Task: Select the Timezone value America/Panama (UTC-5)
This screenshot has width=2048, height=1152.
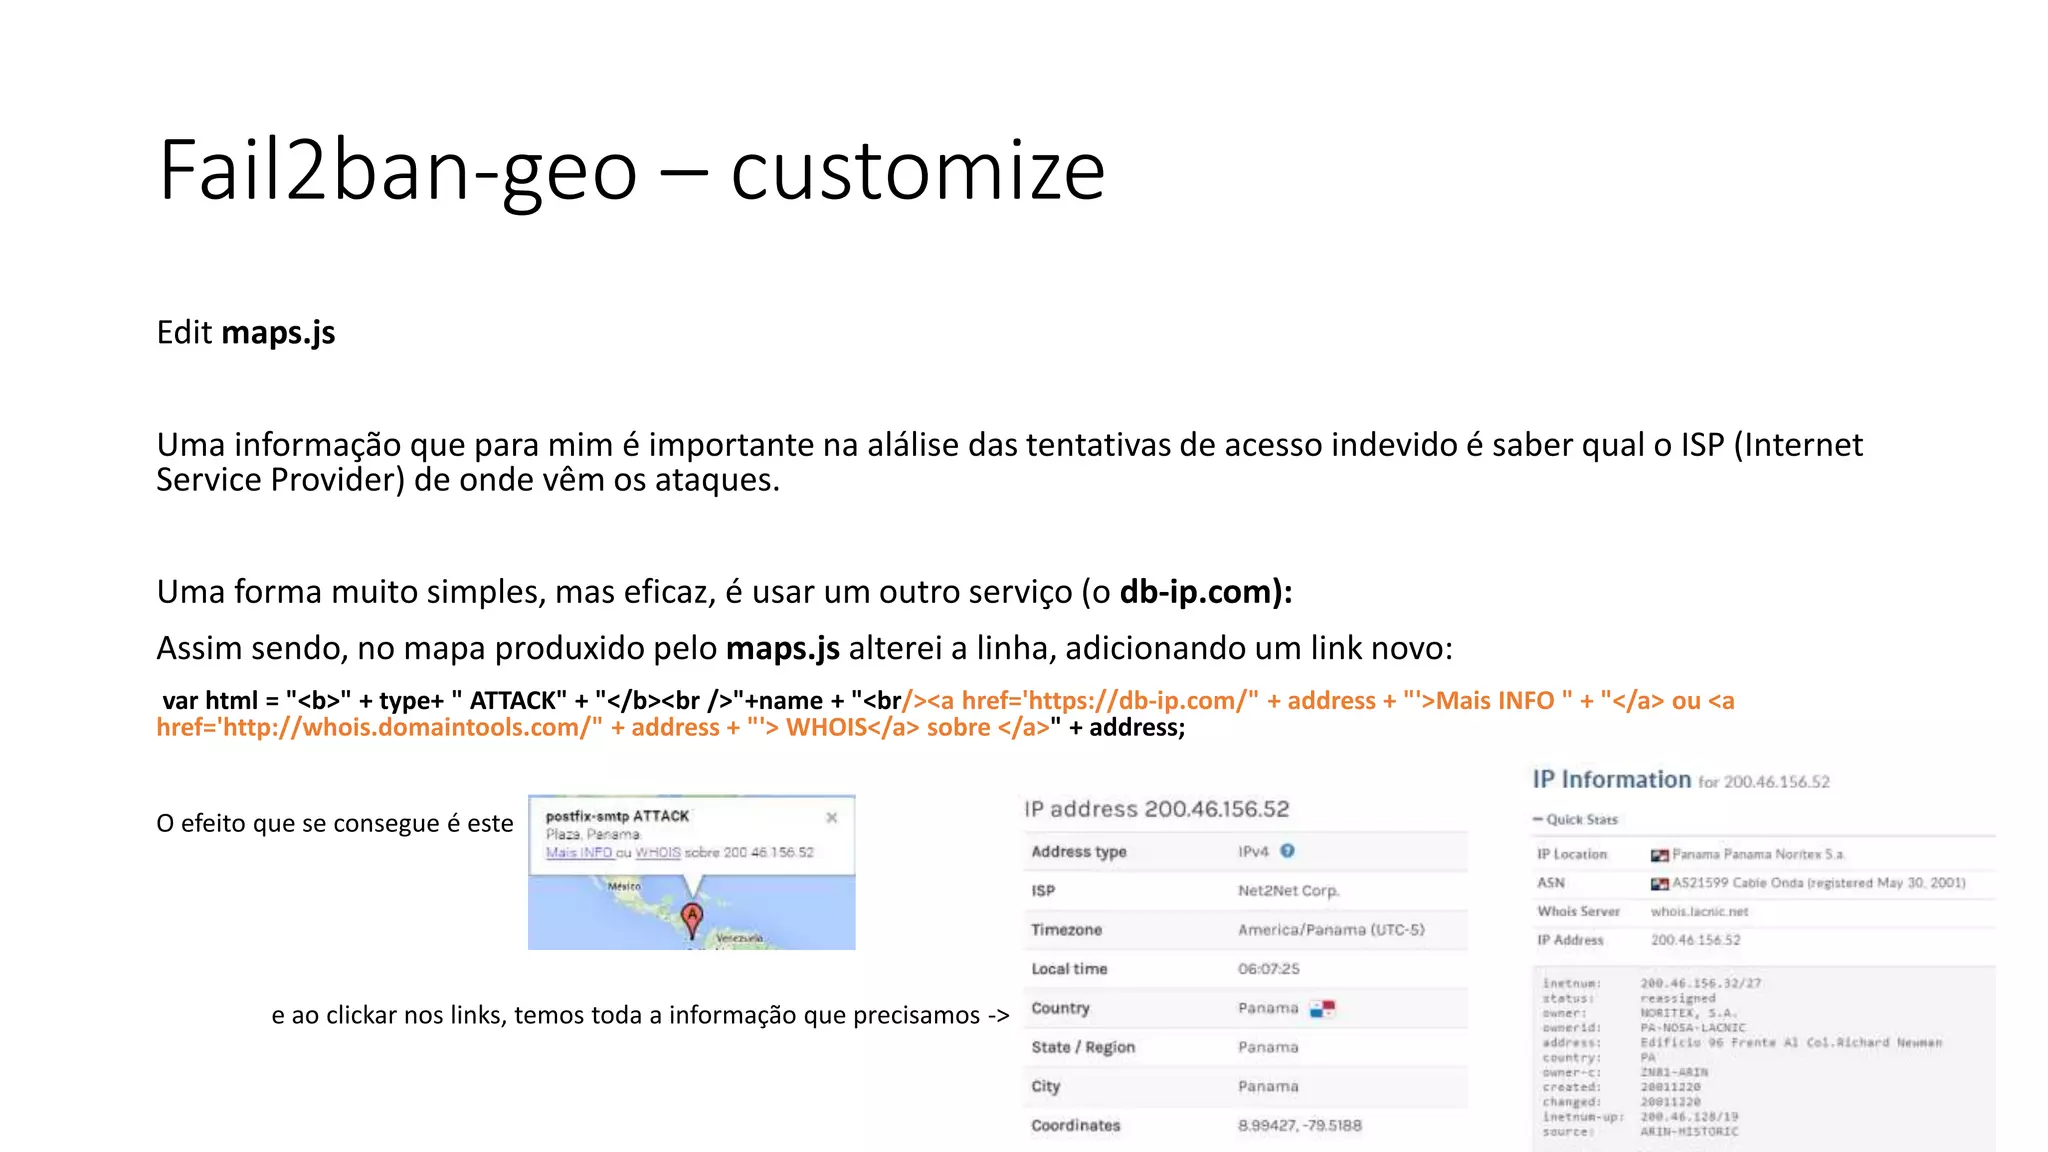Action: pos(1331,930)
